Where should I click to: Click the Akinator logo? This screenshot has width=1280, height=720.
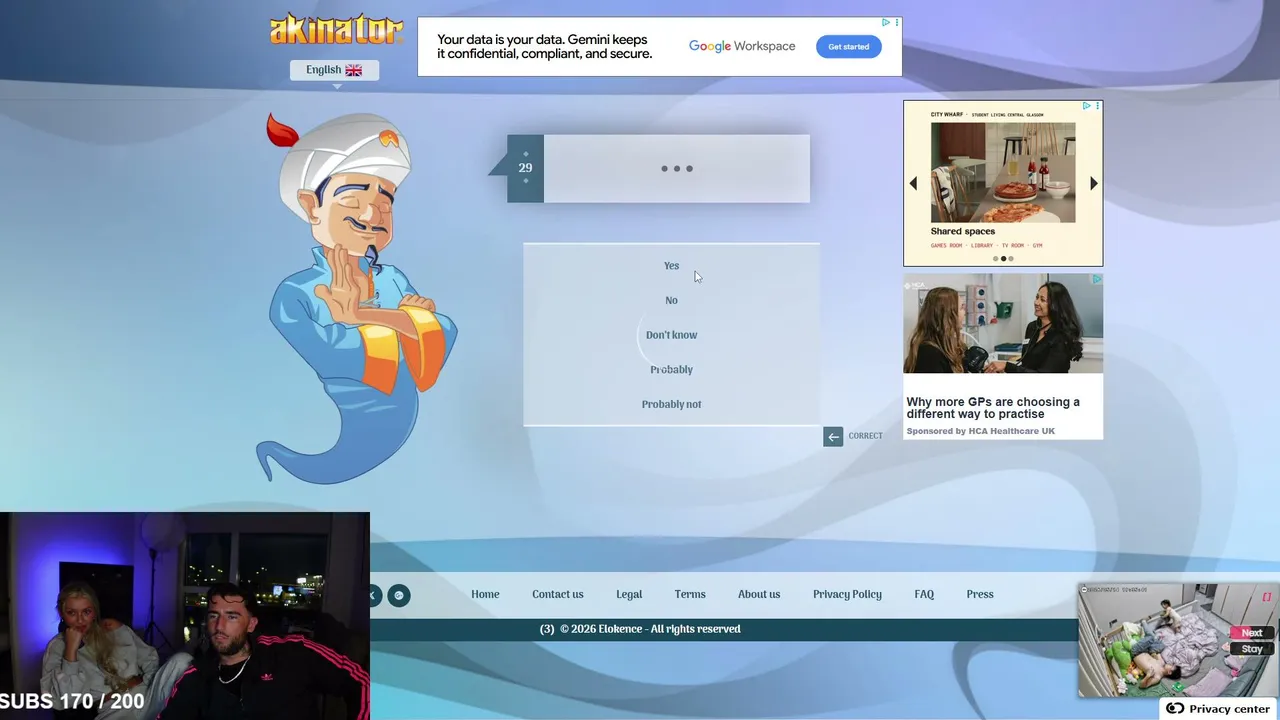[x=336, y=29]
